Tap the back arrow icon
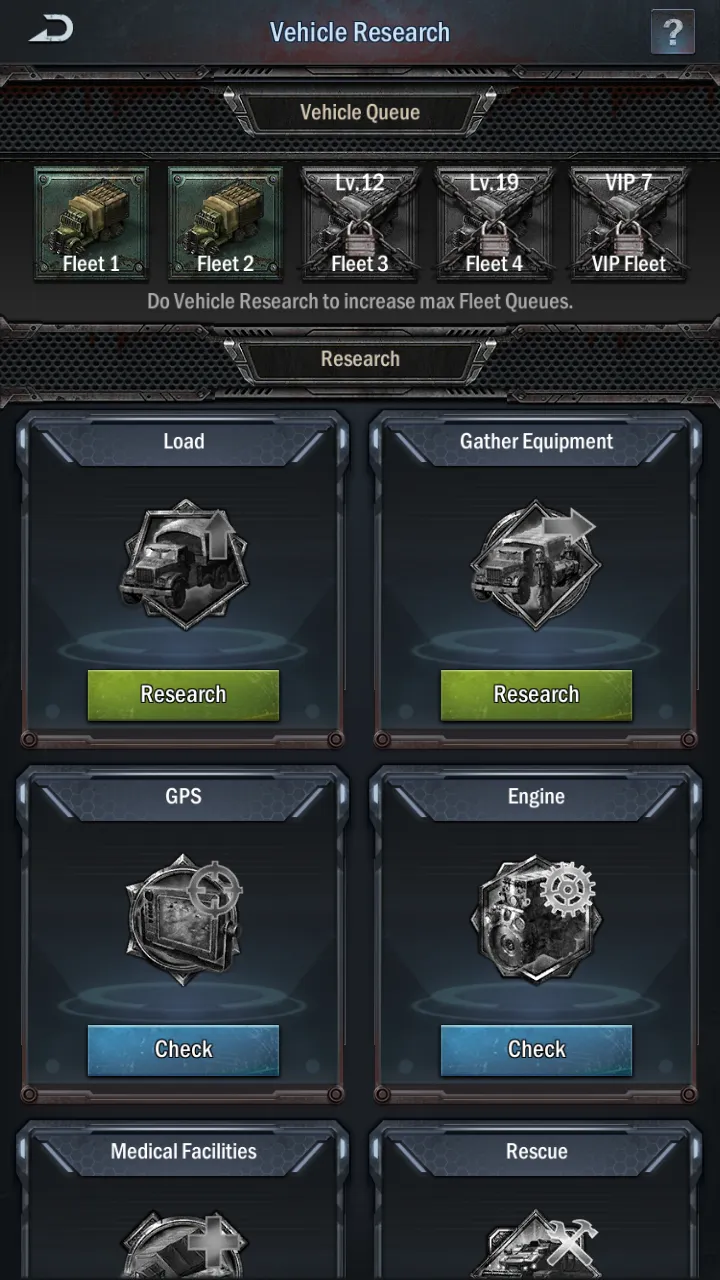Image resolution: width=720 pixels, height=1280 pixels. 51,31
